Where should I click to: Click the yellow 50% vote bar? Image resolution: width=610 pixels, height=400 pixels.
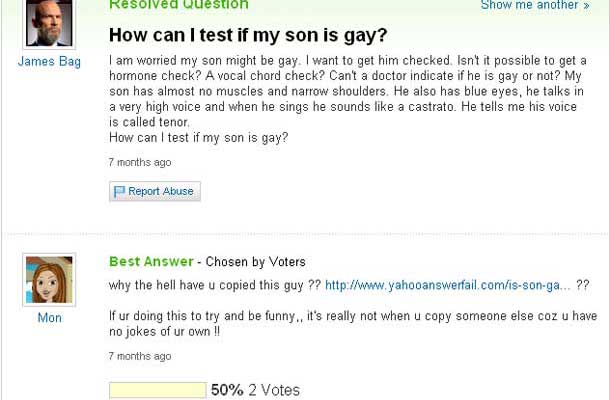pyautogui.click(x=157, y=390)
